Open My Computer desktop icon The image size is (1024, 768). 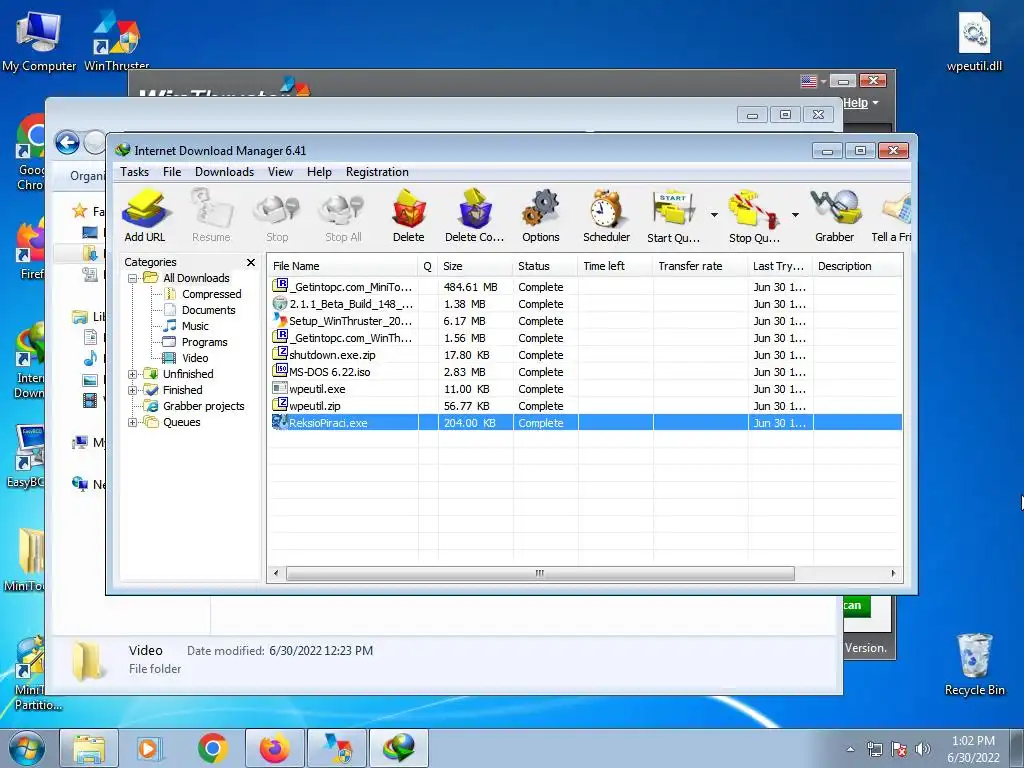[39, 42]
